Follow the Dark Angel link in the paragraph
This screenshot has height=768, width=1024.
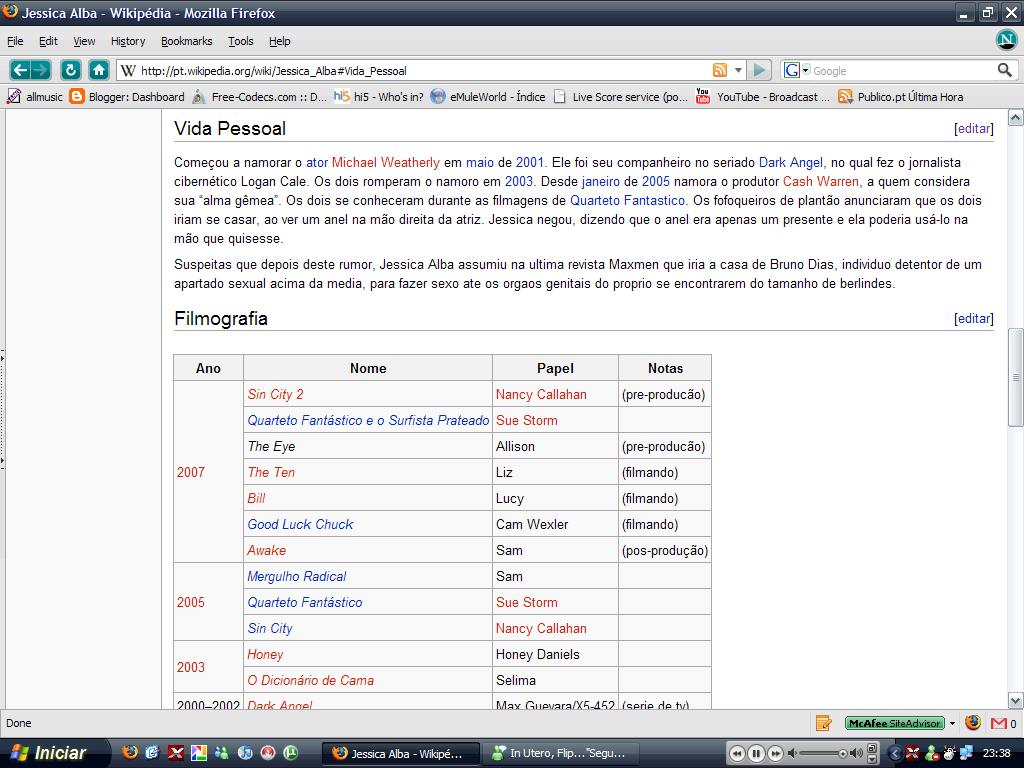[x=790, y=163]
